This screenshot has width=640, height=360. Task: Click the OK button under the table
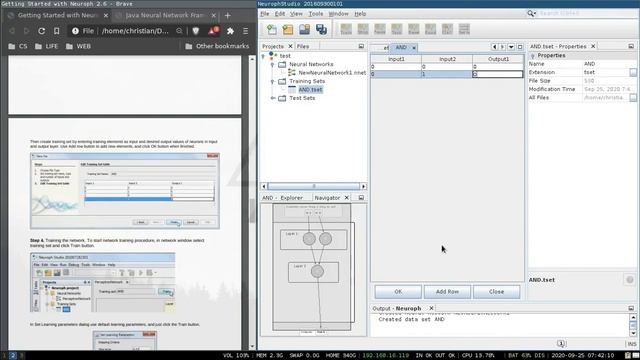[x=398, y=292]
